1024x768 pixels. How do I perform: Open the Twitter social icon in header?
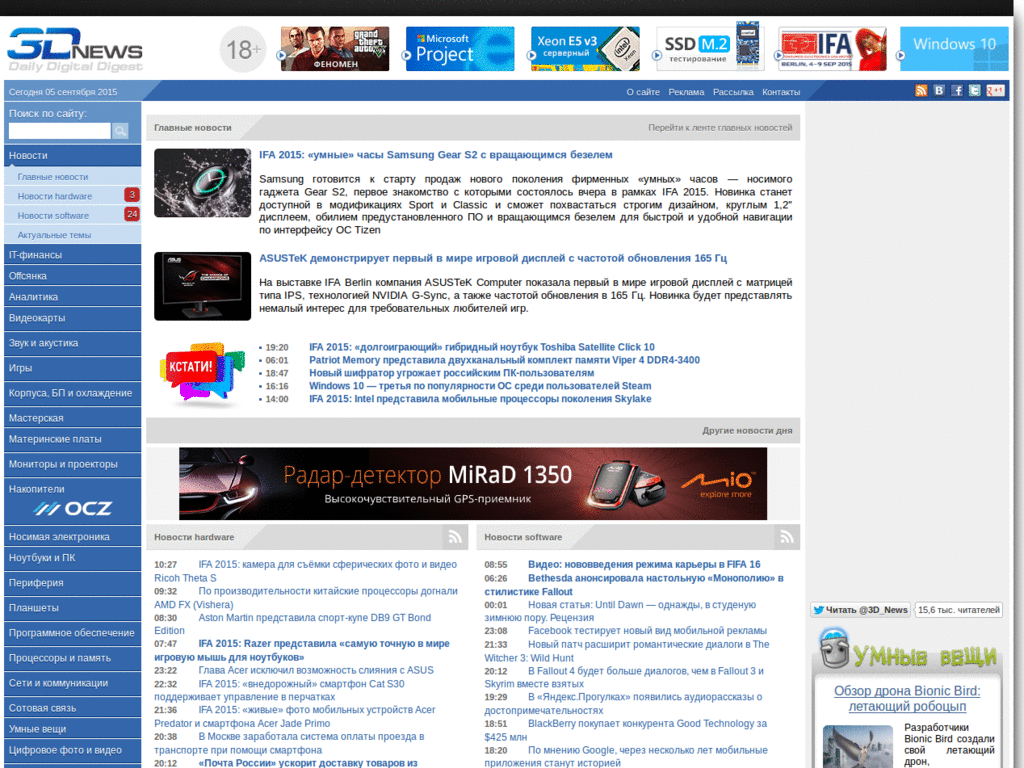click(974, 91)
